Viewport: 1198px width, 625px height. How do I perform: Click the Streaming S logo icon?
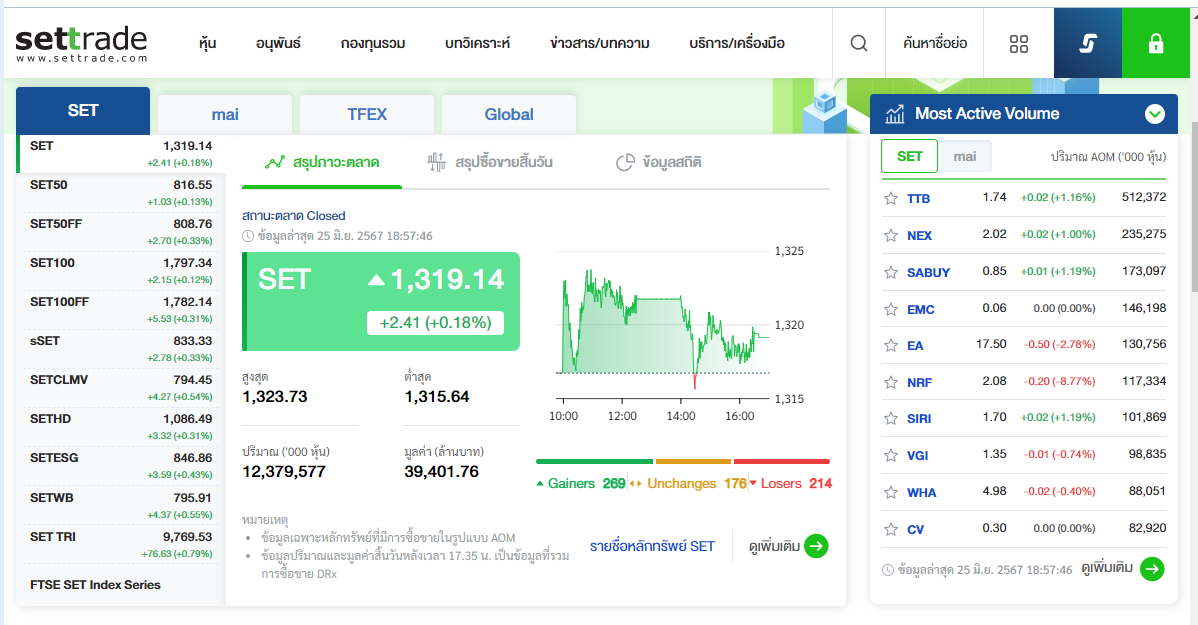1087,44
